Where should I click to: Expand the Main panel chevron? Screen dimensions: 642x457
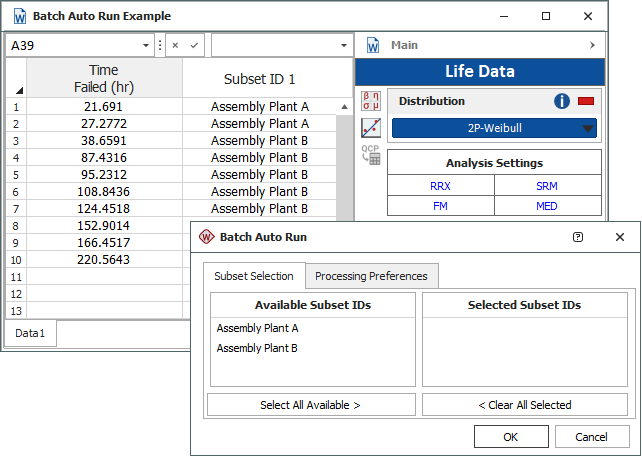pos(592,46)
